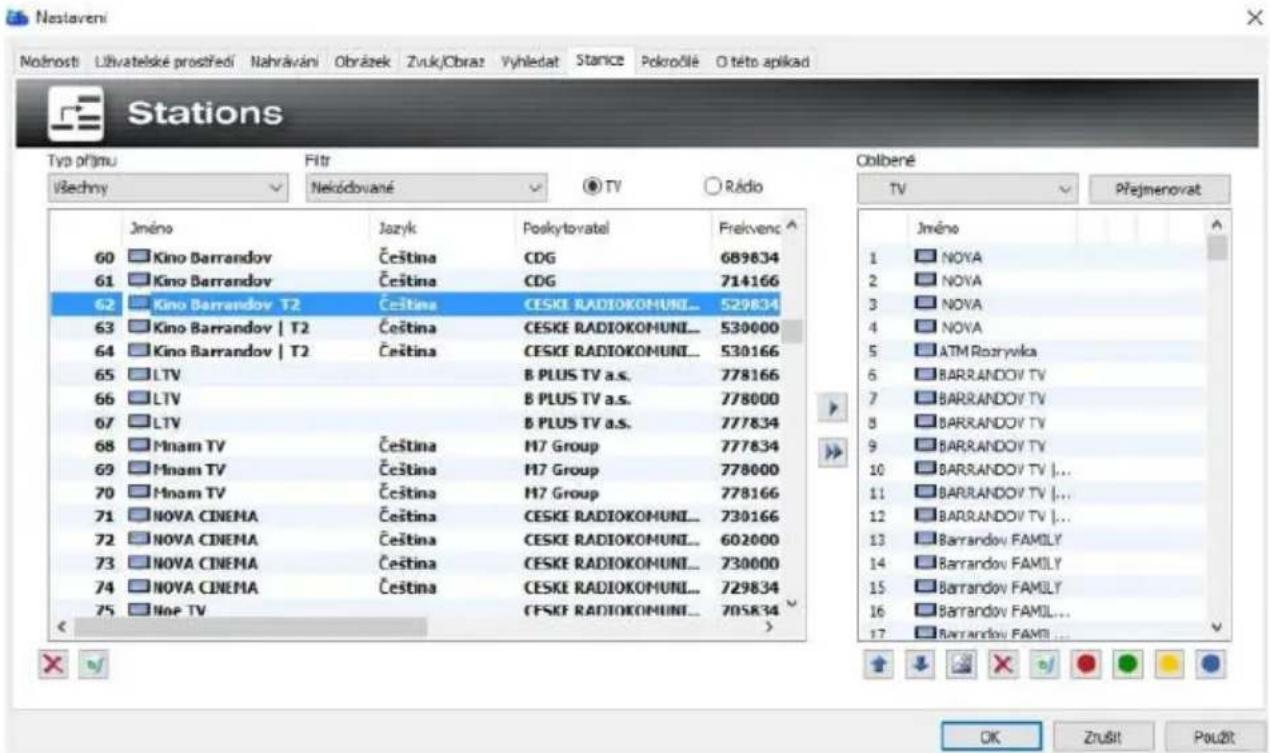This screenshot has width=1270, height=753.
Task: Switch to the Nahrávání tab
Action: [x=285, y=61]
